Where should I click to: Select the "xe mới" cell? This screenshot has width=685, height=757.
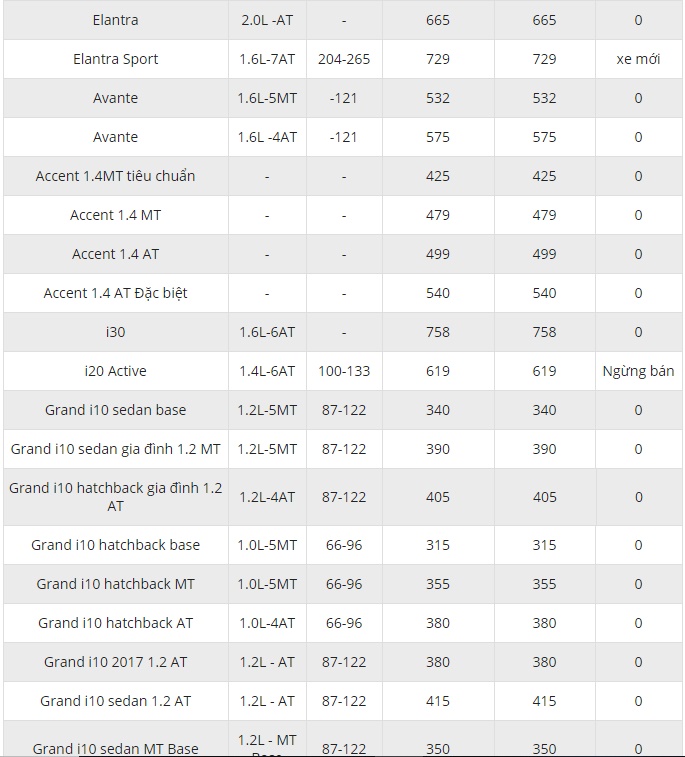(x=638, y=59)
